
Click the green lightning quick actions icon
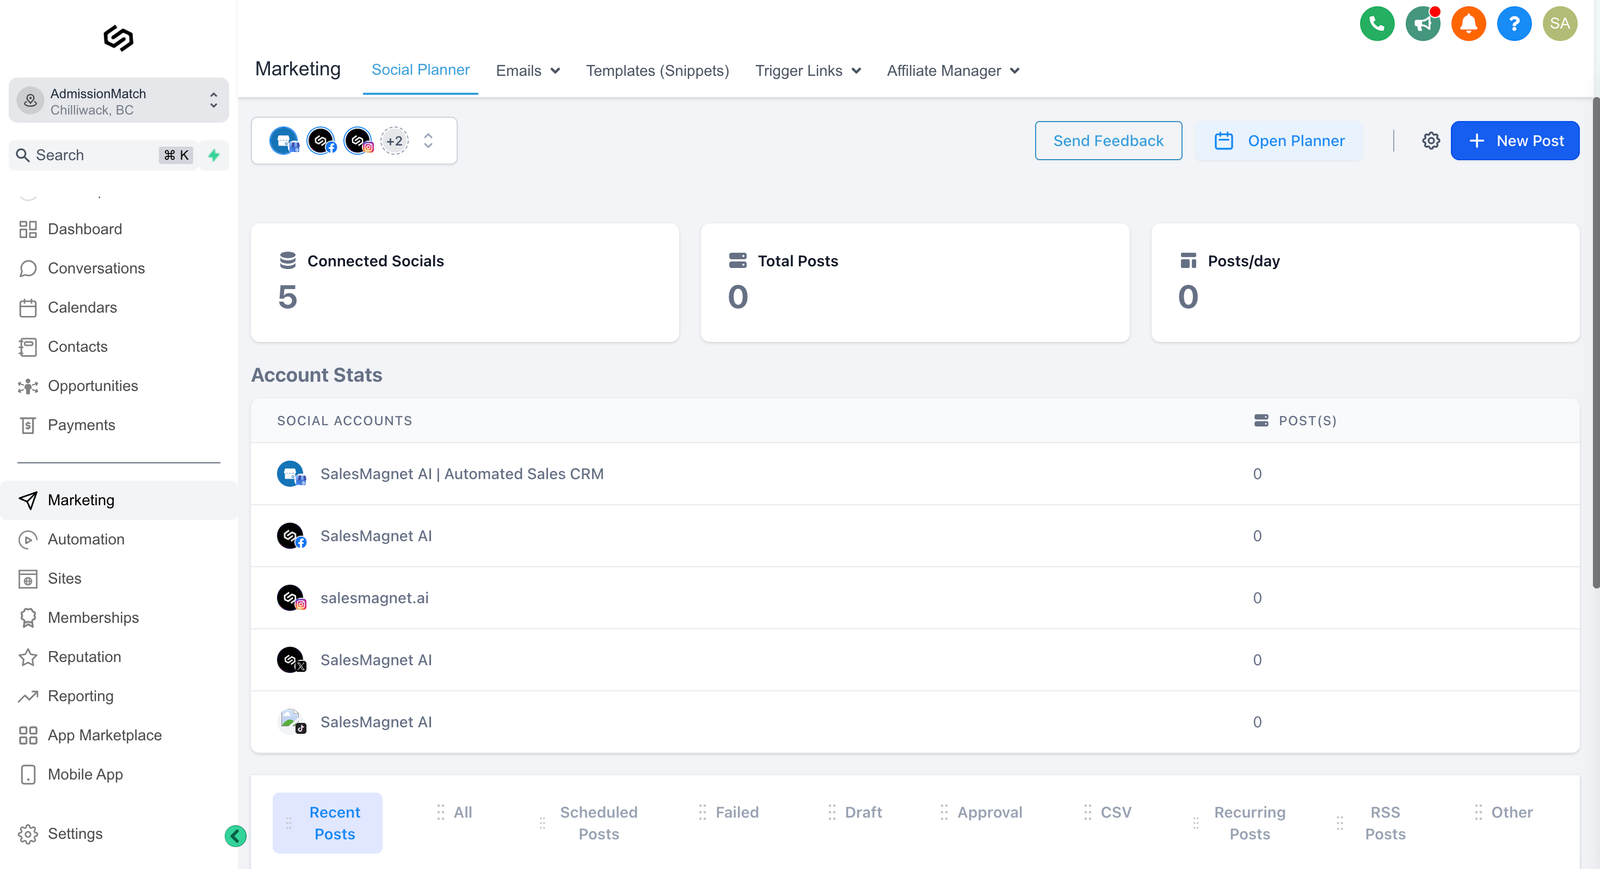pyautogui.click(x=214, y=155)
